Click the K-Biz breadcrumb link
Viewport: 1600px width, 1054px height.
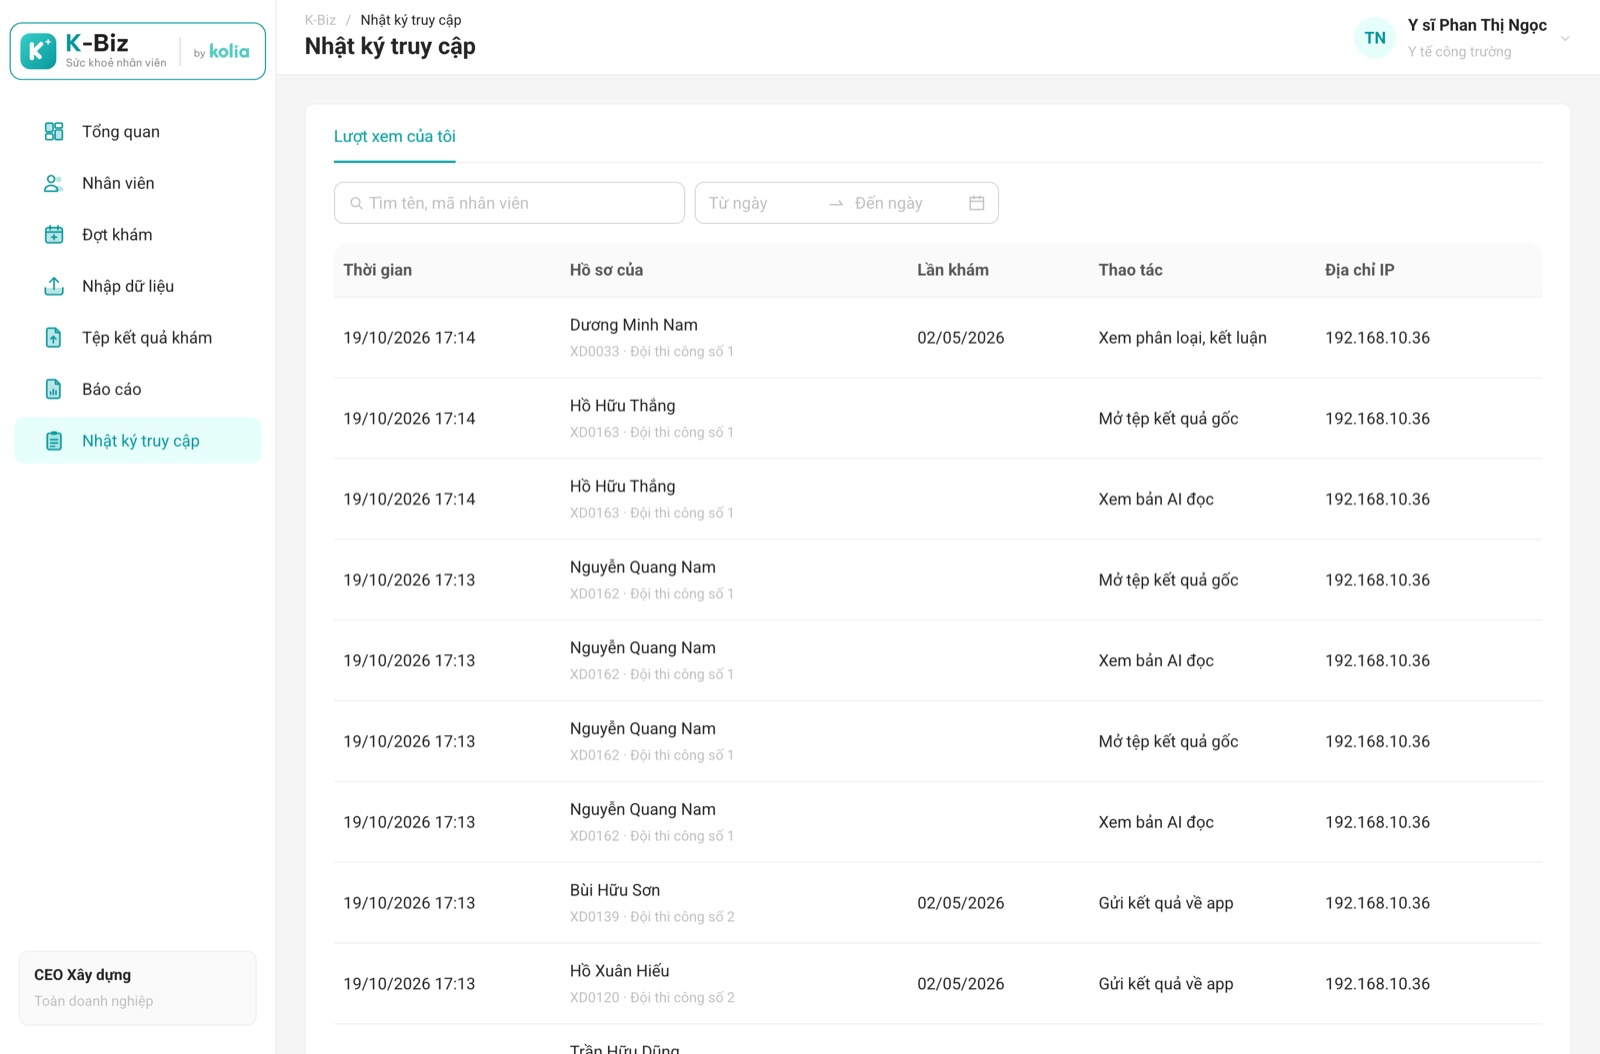320,20
